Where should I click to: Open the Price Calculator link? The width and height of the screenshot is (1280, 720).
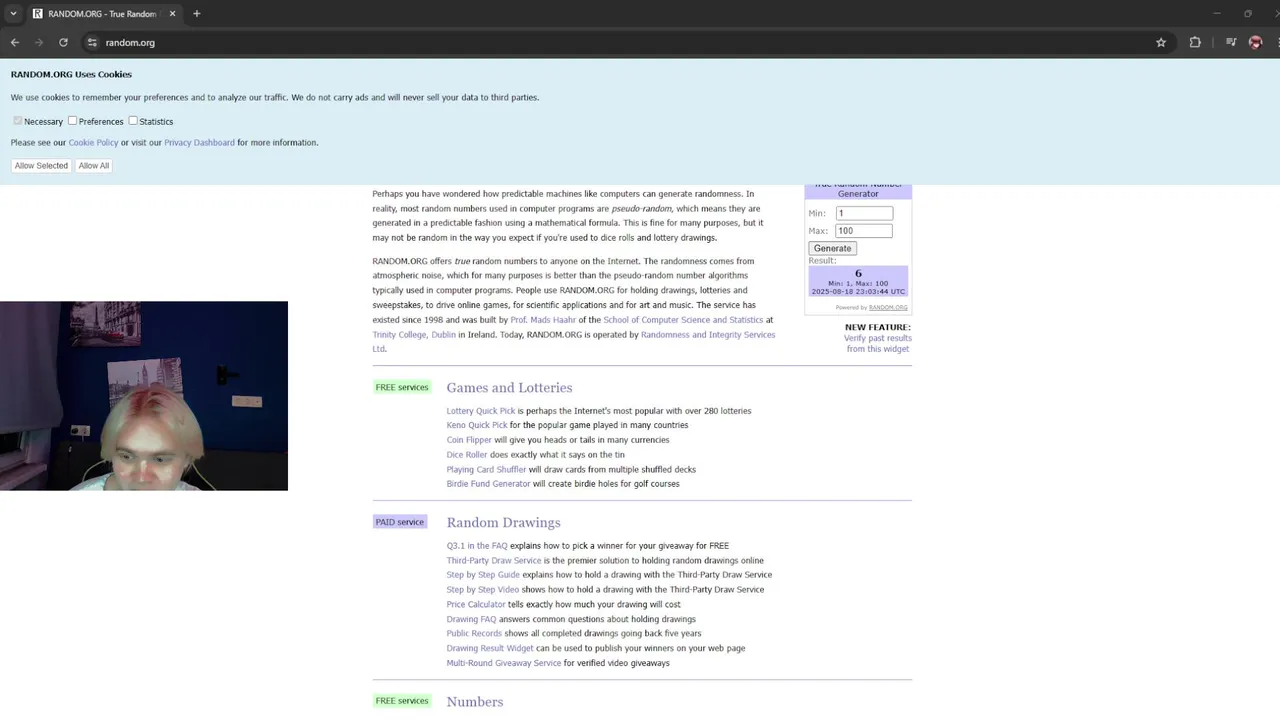pos(476,605)
